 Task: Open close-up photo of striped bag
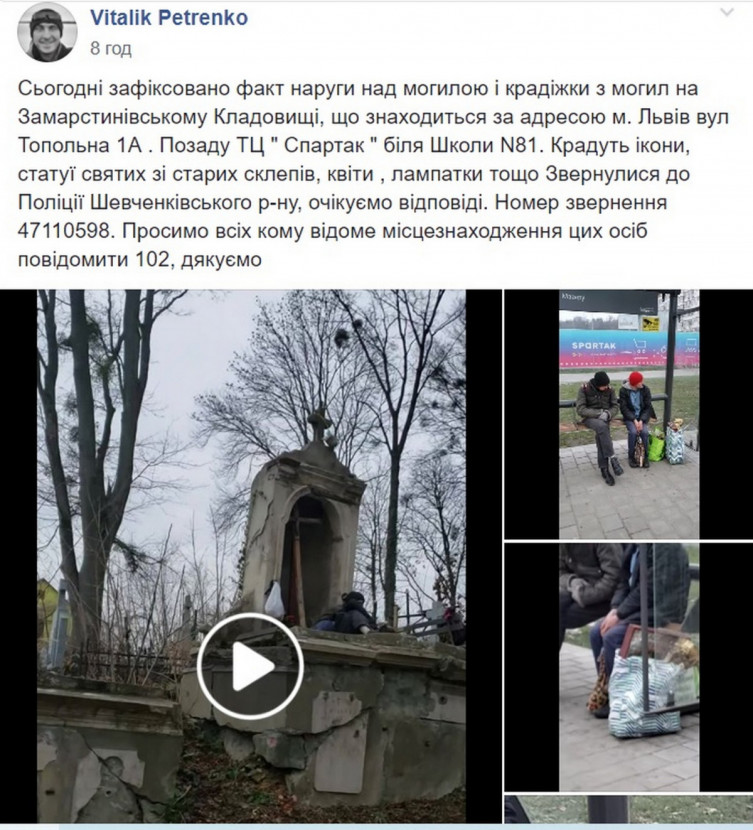point(629,667)
